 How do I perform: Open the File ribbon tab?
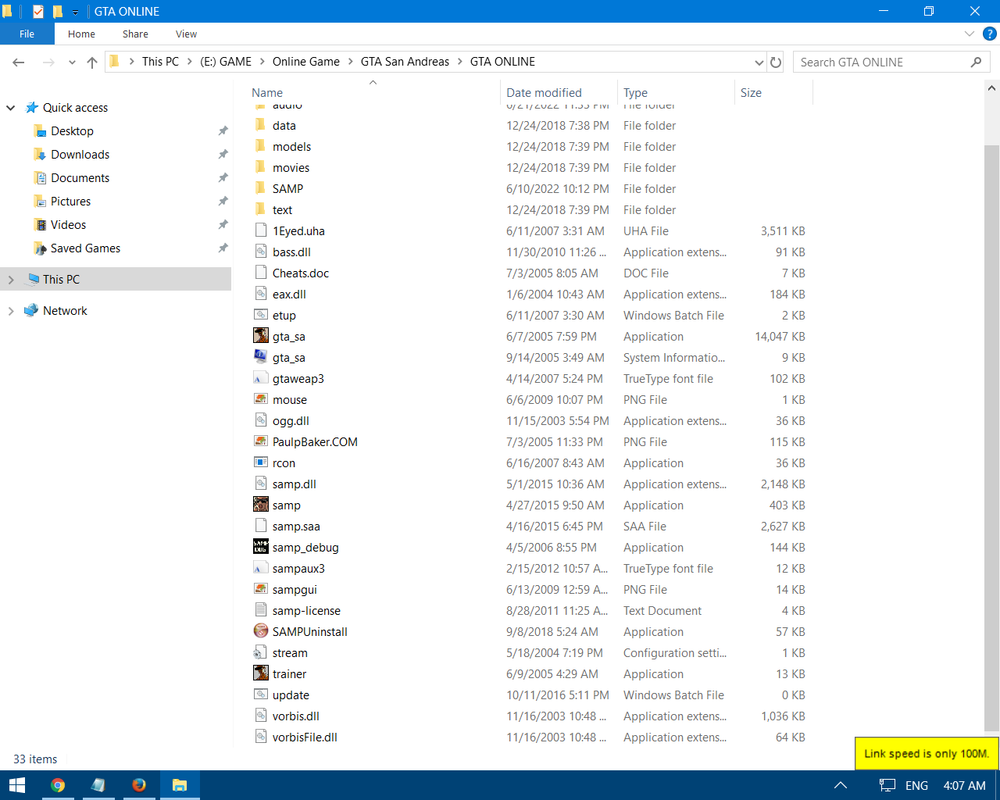(27, 34)
